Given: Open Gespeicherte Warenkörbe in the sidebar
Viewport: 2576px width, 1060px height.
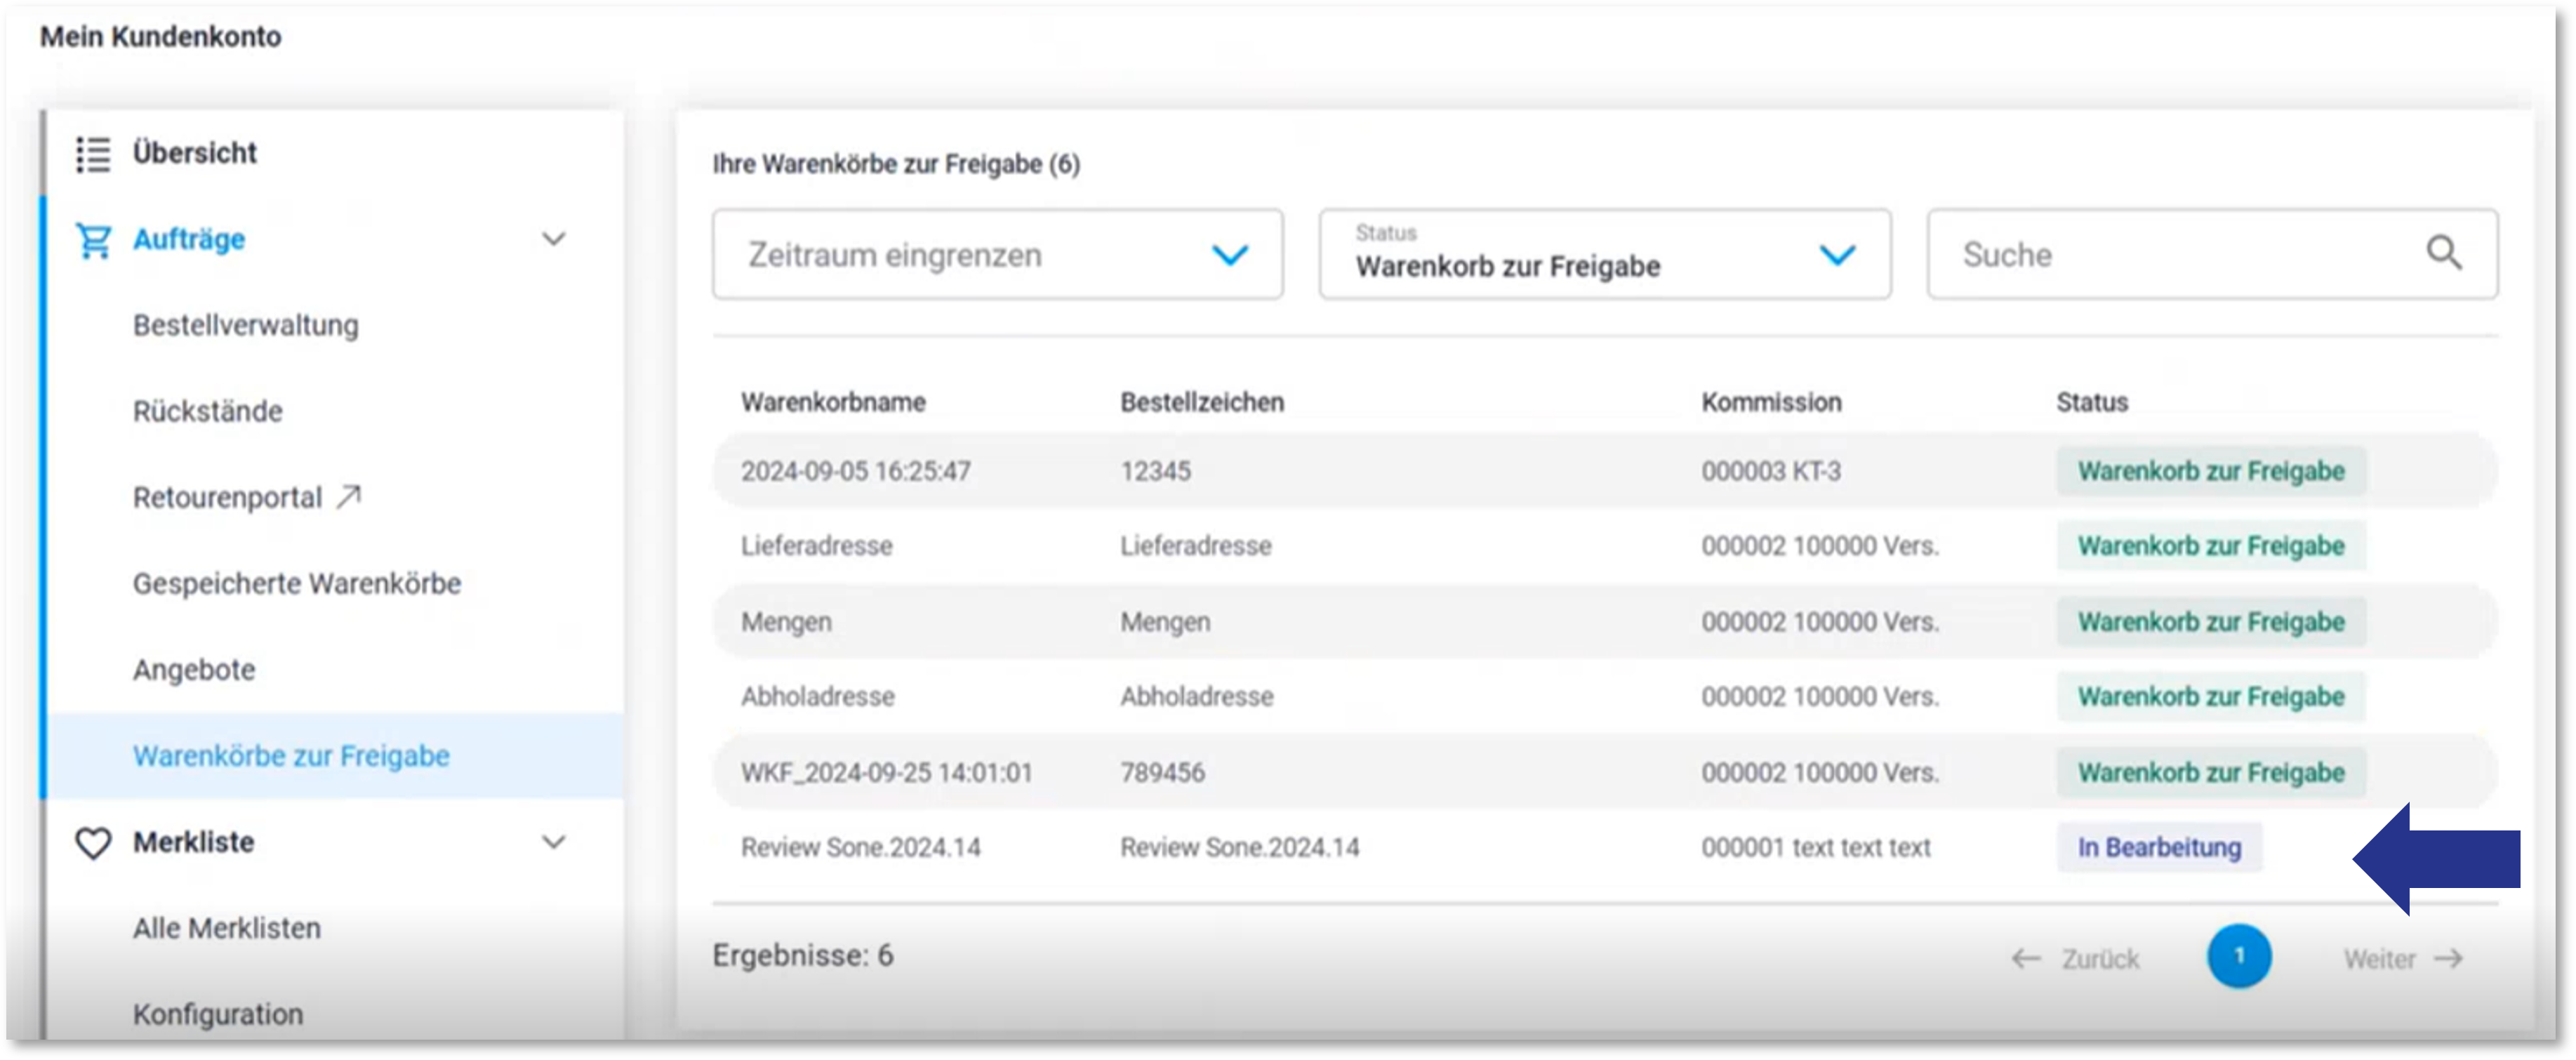Looking at the screenshot, I should click(297, 584).
